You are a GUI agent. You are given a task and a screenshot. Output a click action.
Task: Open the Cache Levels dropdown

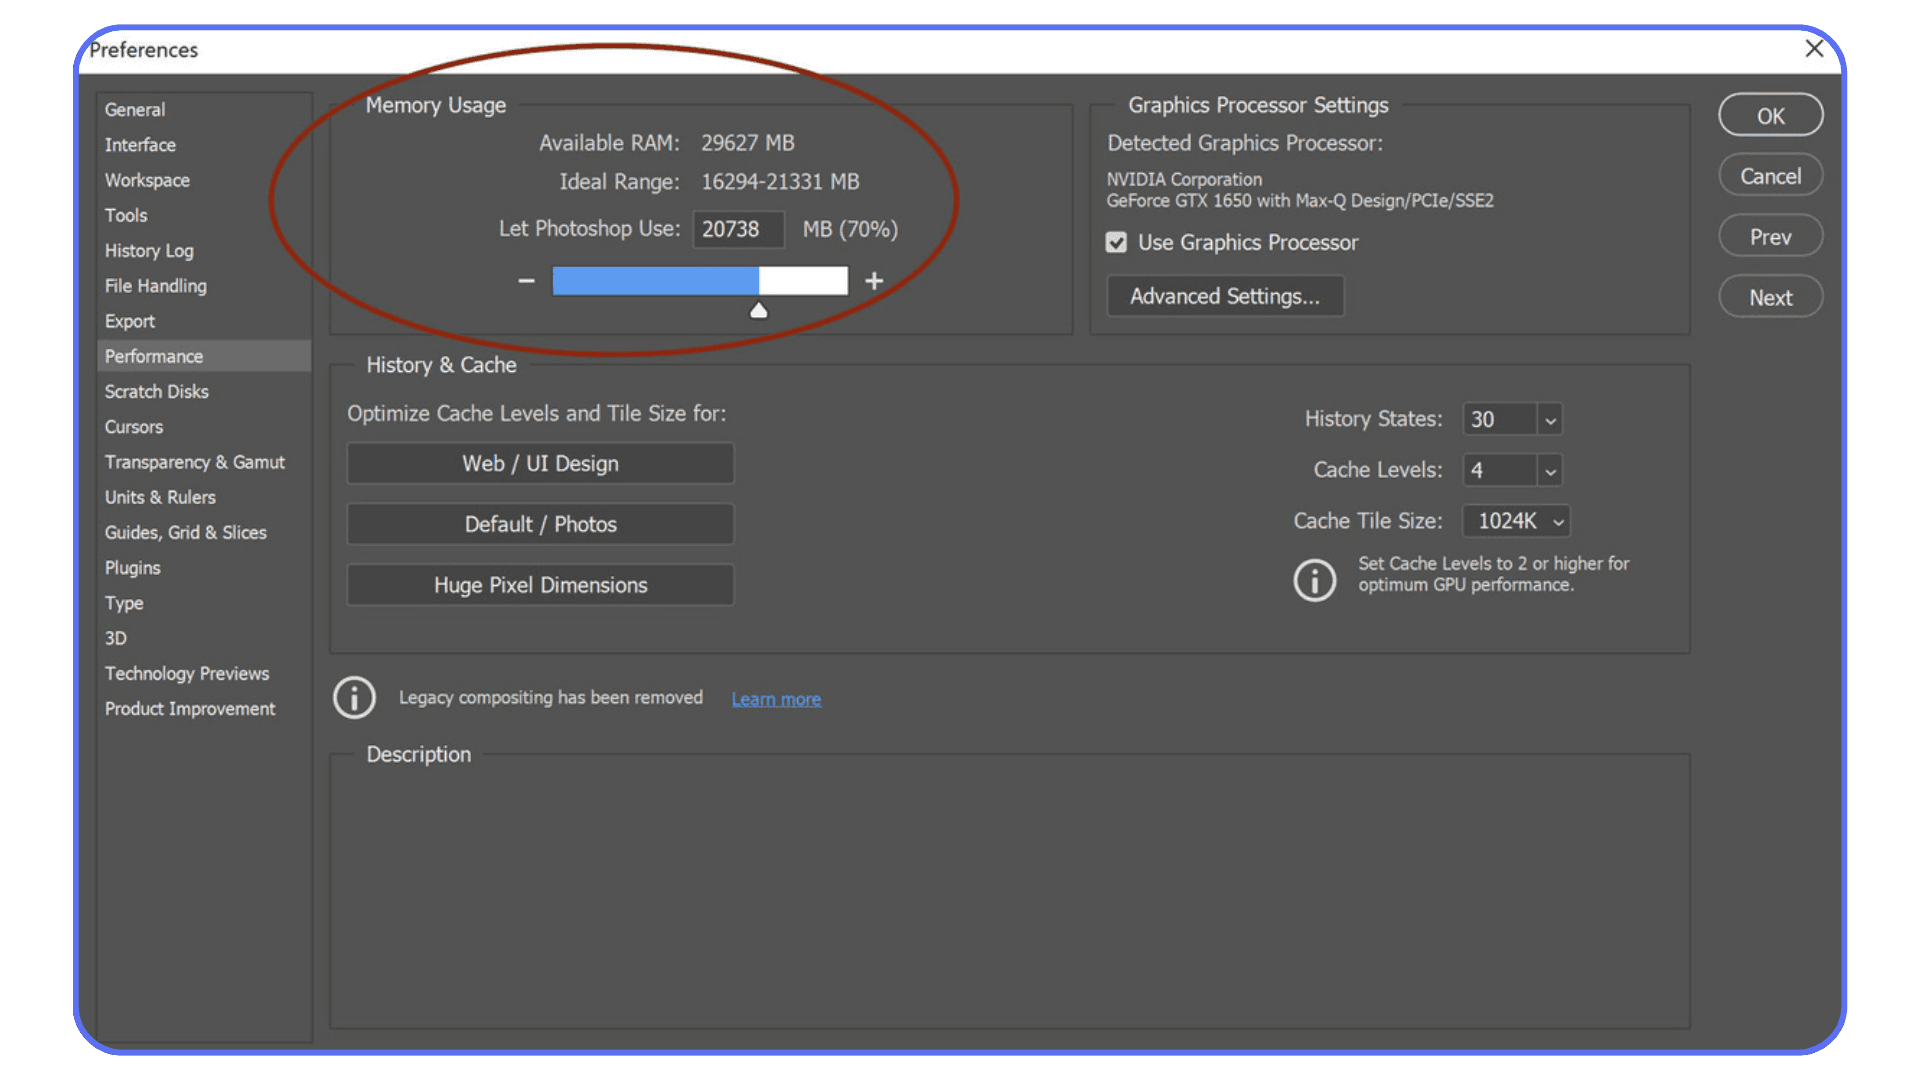[1549, 470]
